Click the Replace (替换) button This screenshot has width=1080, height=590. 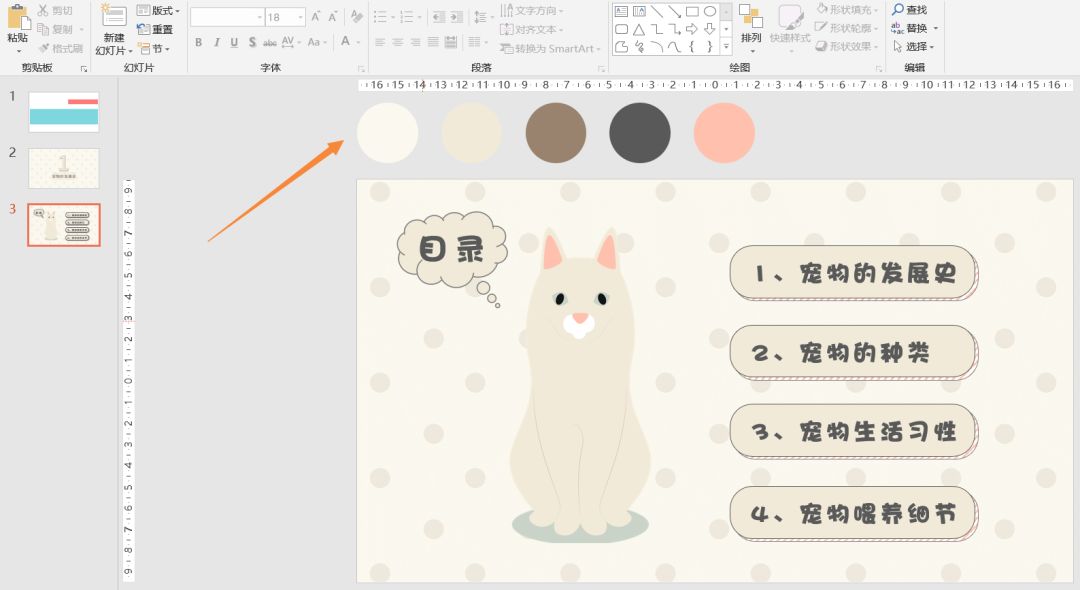click(x=914, y=28)
